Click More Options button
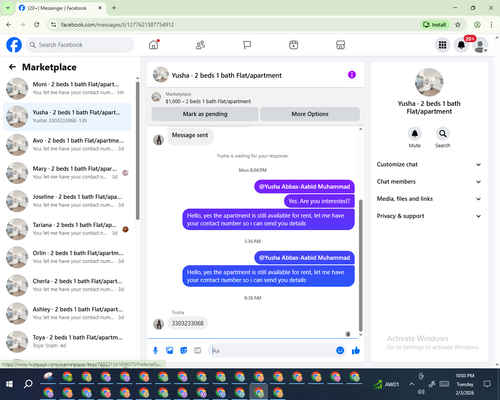Image resolution: width=500 pixels, height=400 pixels. [x=310, y=114]
